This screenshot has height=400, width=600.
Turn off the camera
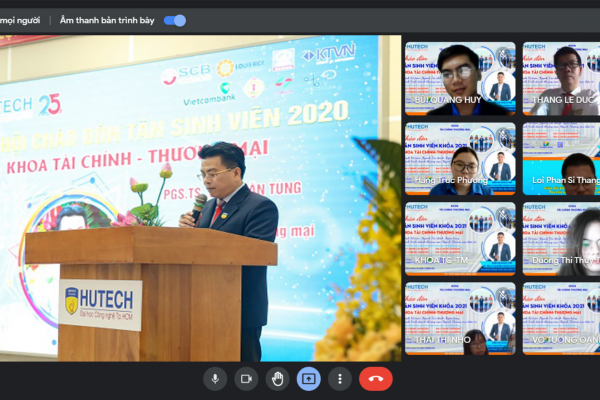[x=246, y=379]
